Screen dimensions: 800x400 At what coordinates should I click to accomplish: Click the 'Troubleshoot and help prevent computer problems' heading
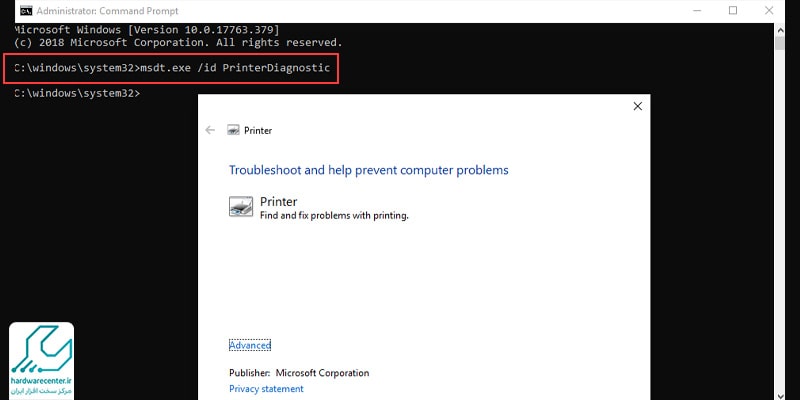click(x=369, y=170)
